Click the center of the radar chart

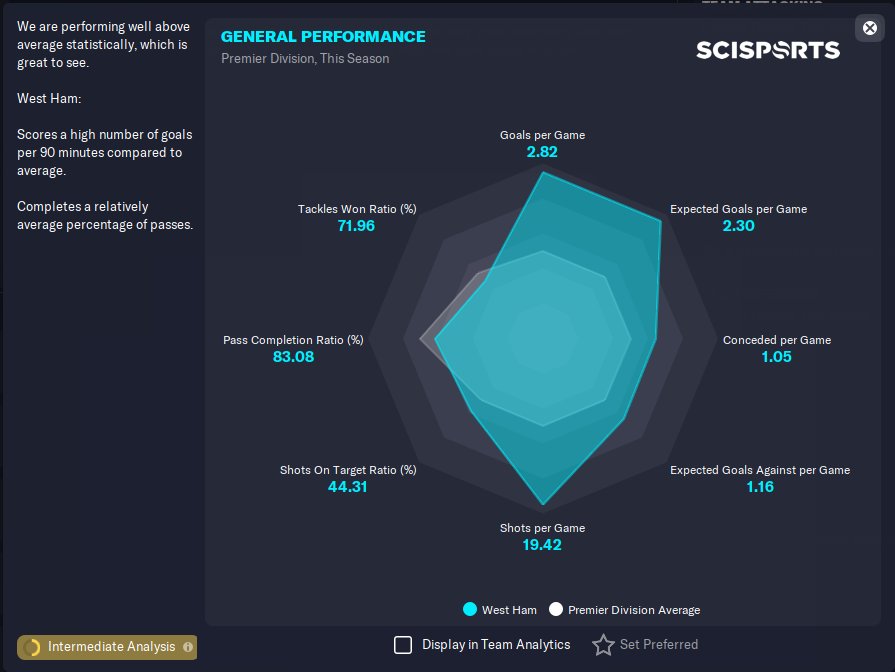click(x=543, y=338)
